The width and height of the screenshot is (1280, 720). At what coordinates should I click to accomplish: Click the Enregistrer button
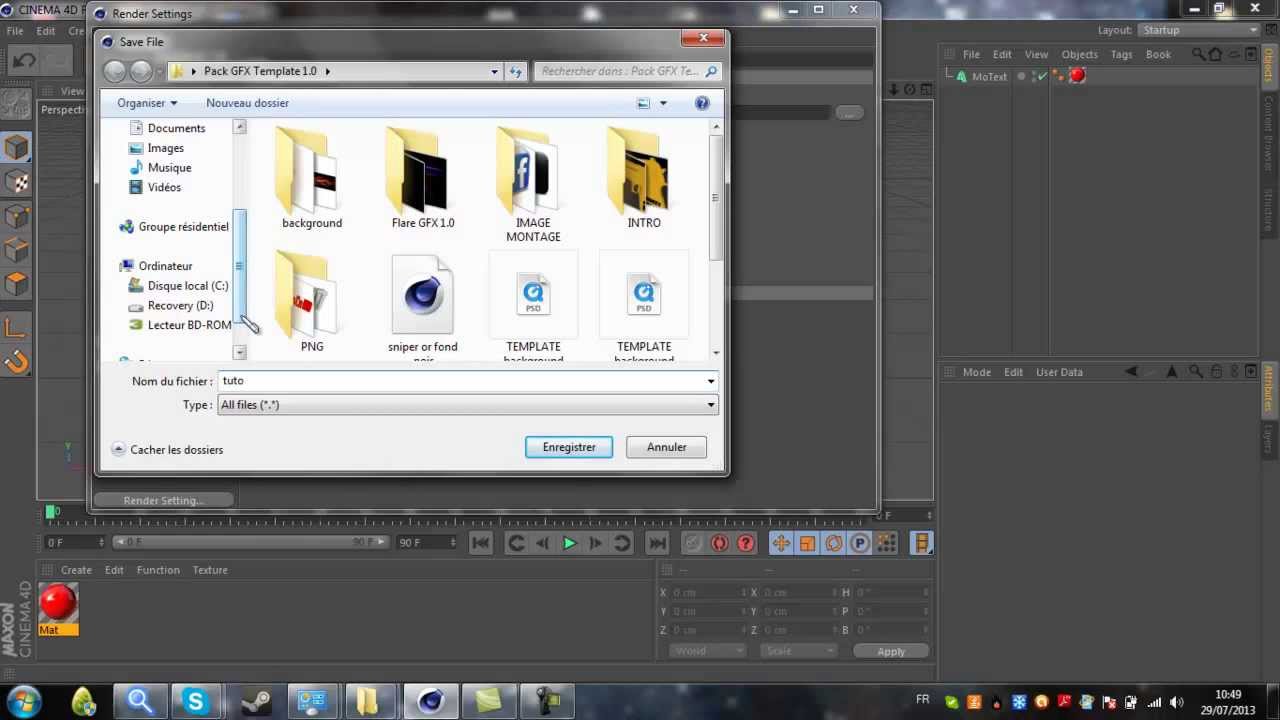(x=569, y=447)
